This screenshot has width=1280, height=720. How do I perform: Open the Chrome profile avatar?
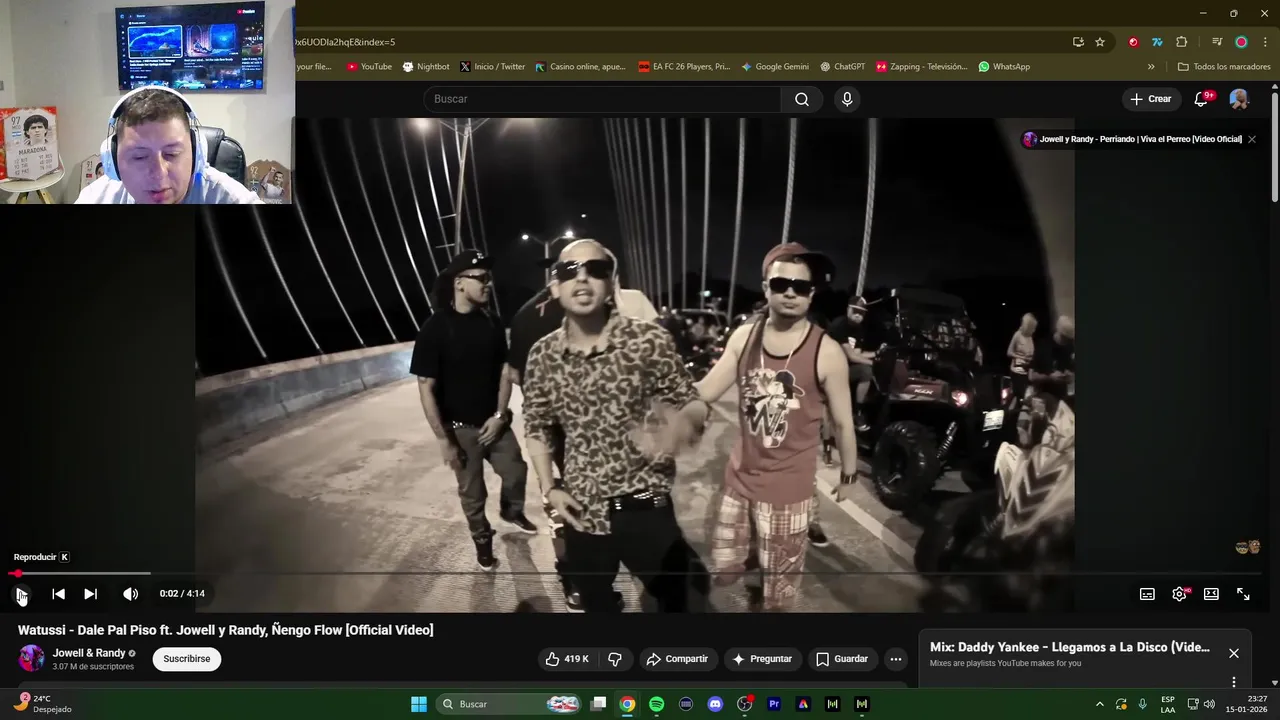pyautogui.click(x=1241, y=42)
